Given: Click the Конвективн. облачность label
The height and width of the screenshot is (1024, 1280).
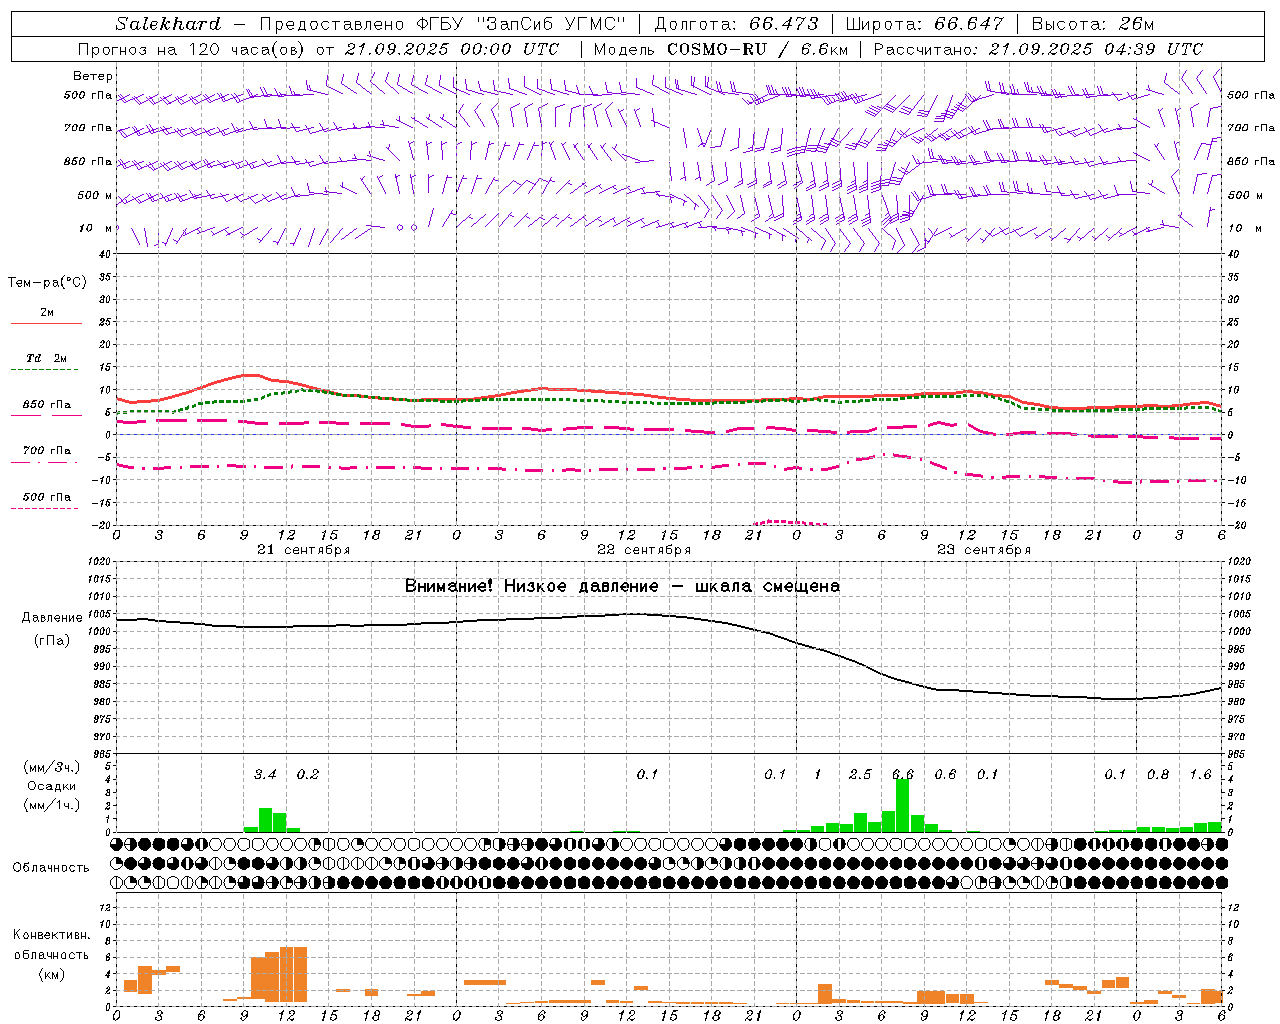Looking at the screenshot, I should 51,945.
